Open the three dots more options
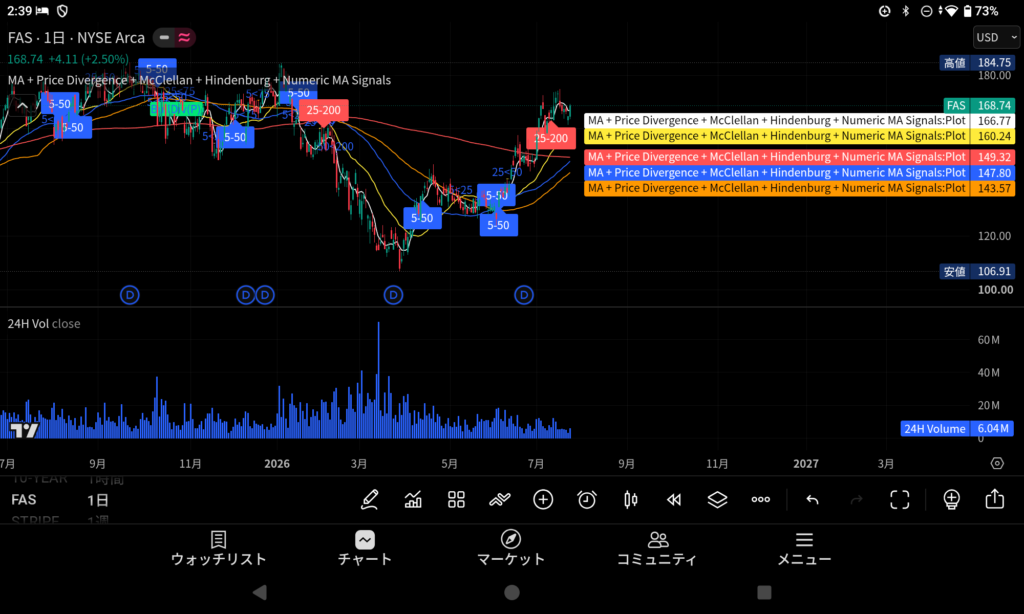 pos(761,500)
